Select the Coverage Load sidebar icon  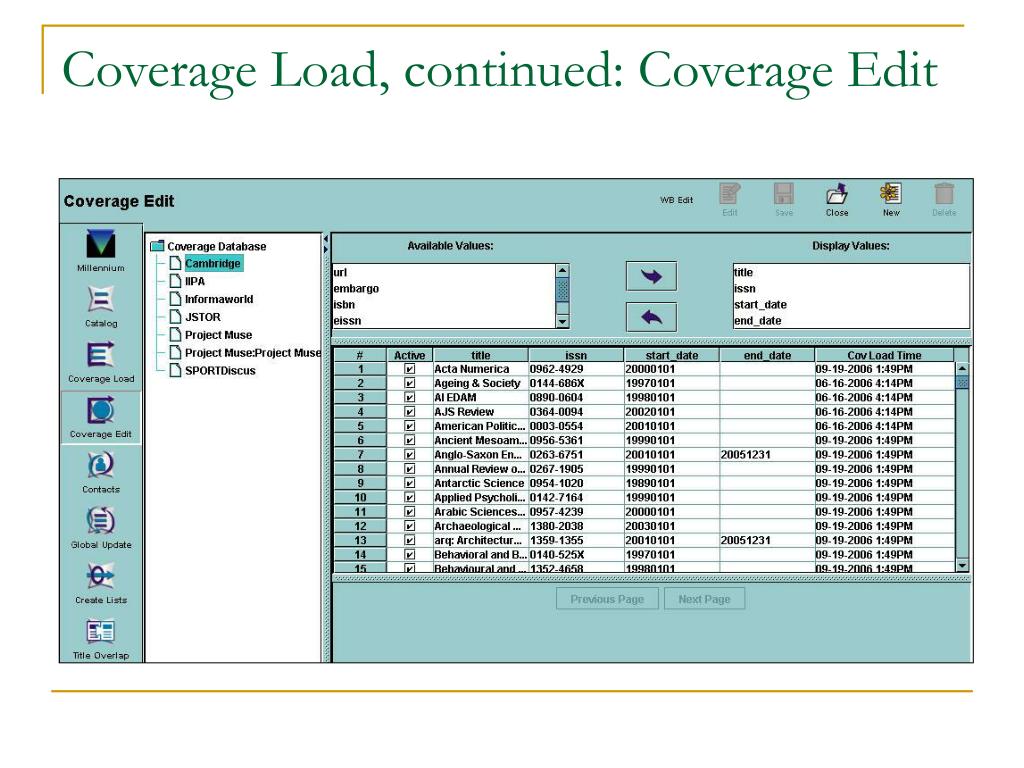(101, 355)
